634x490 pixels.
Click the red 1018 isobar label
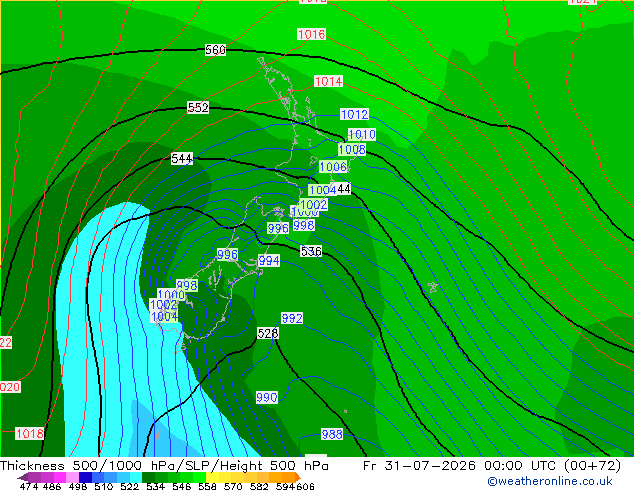[30, 434]
